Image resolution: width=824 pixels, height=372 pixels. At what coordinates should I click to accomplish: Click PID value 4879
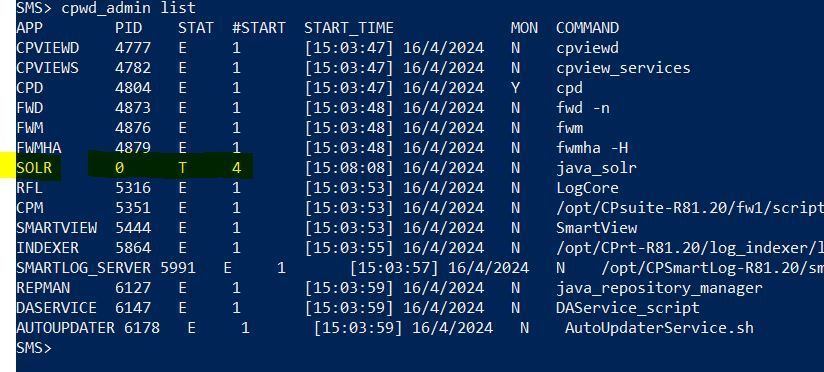pos(133,148)
